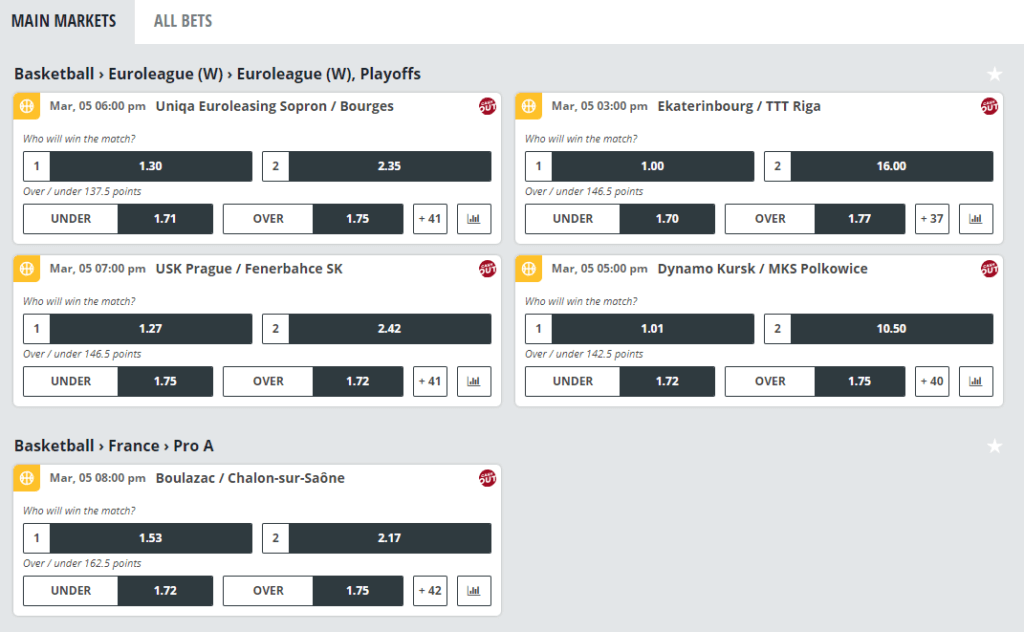The width and height of the screenshot is (1024, 632).
Task: Expand +37 more bets for Ekaterinbourg match
Action: coord(932,219)
